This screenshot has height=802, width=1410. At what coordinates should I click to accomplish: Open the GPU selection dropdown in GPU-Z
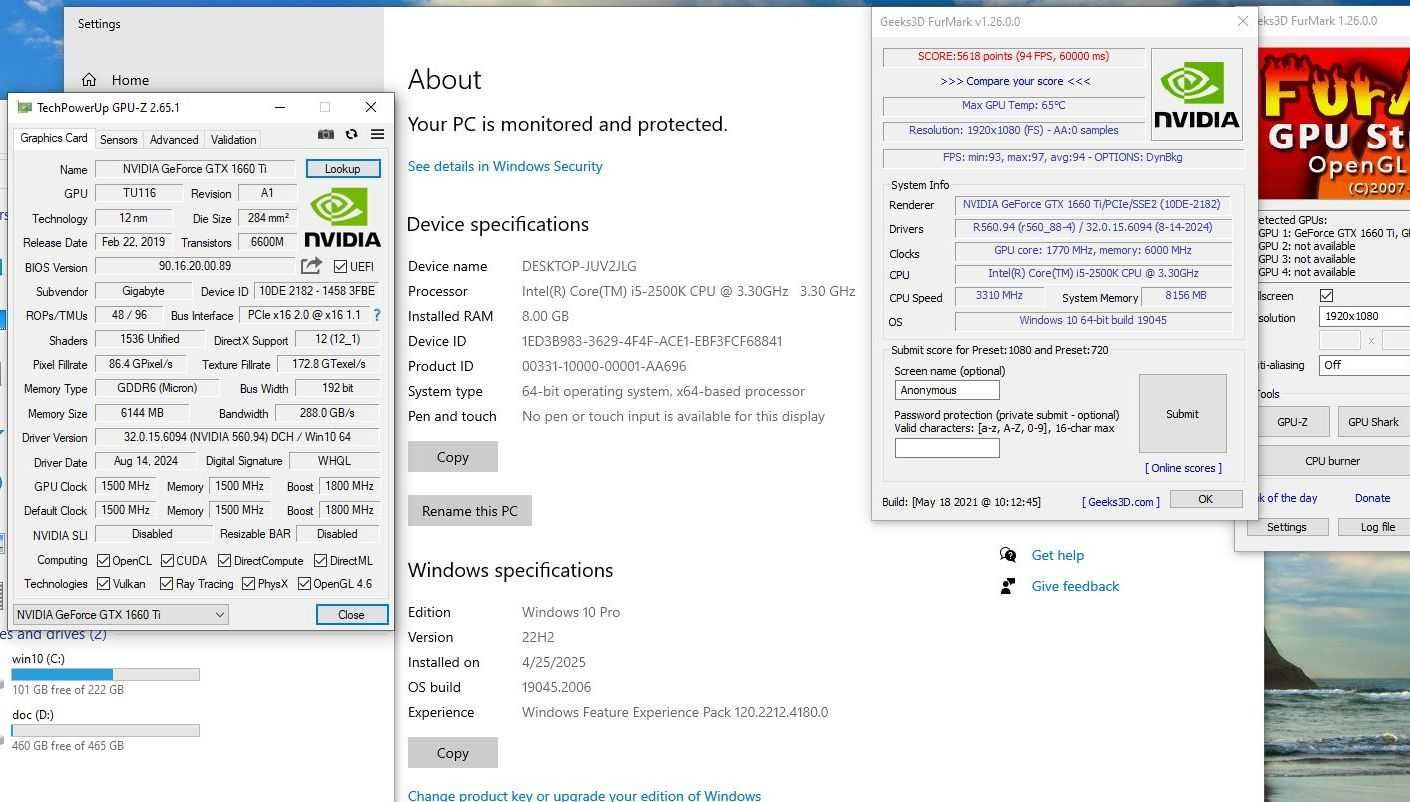tap(121, 615)
